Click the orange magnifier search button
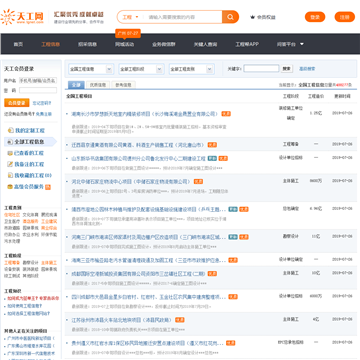360x360 pixels. 230,17
